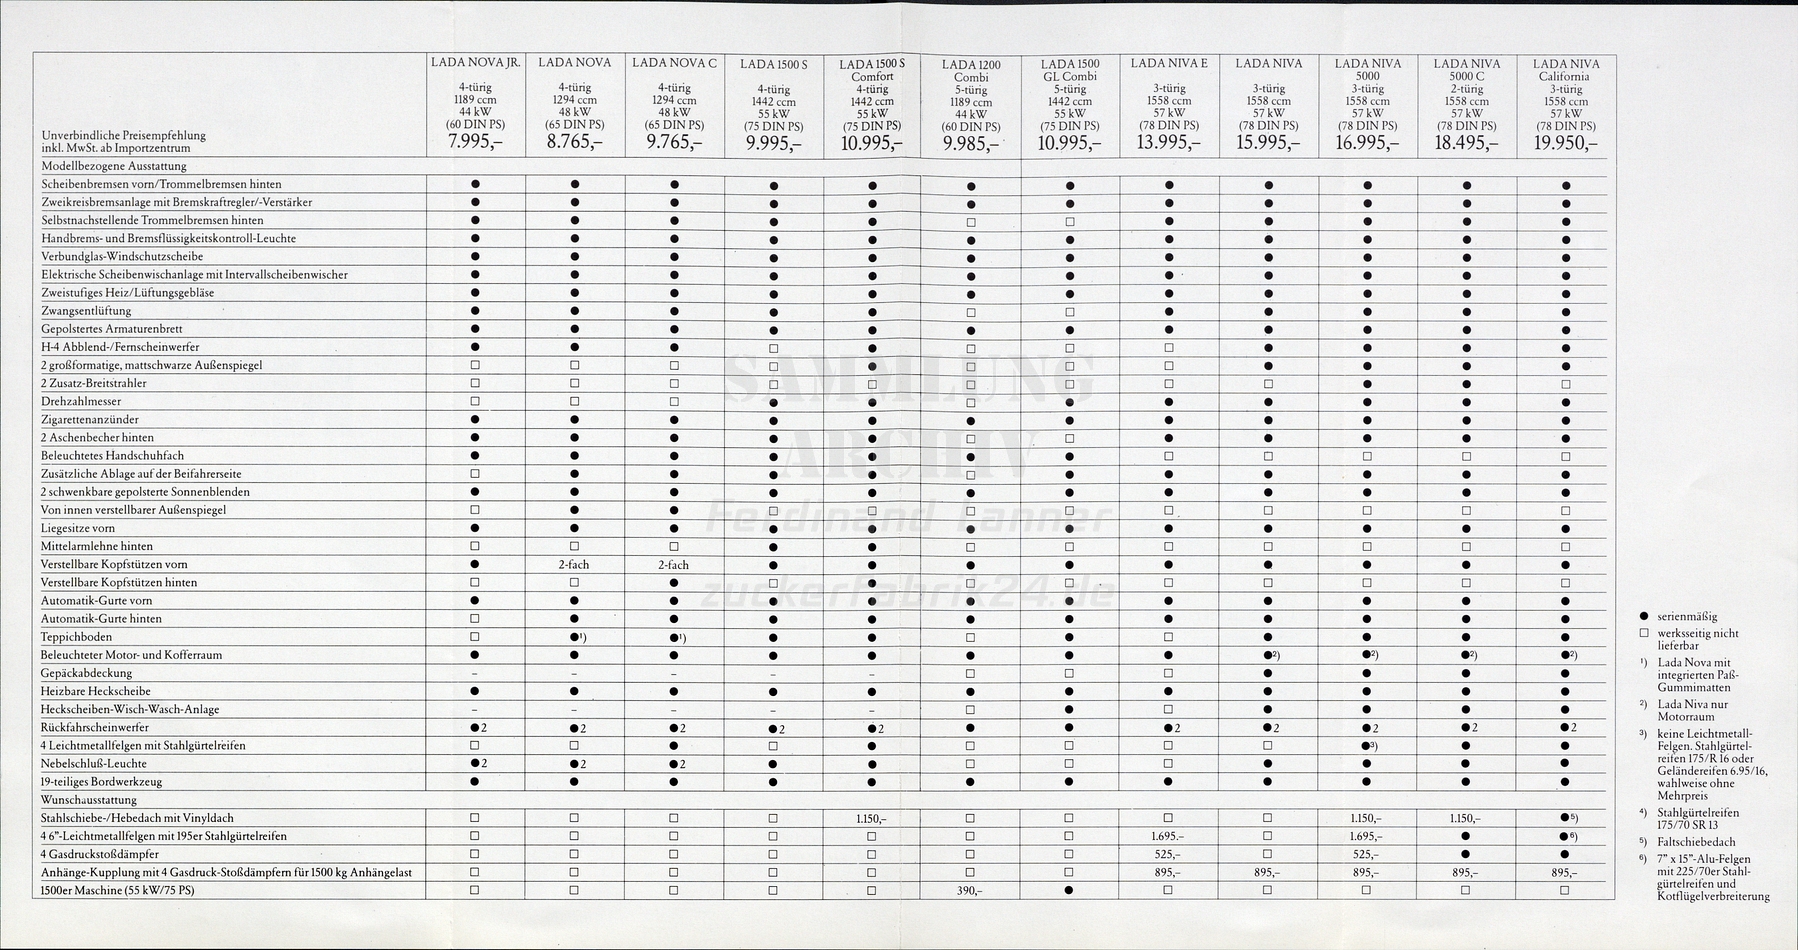Click the 9.985,– price
The image size is (1798, 950).
[x=971, y=143]
